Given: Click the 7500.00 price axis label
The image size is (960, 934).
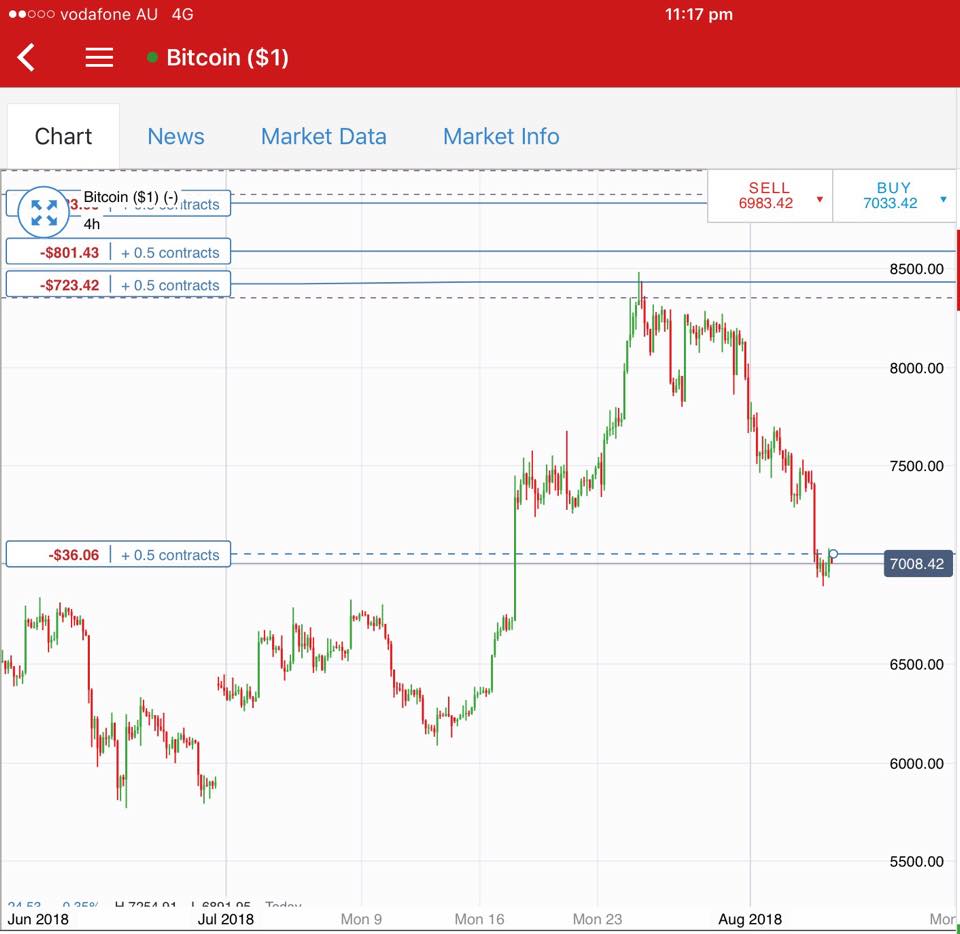Looking at the screenshot, I should 916,466.
